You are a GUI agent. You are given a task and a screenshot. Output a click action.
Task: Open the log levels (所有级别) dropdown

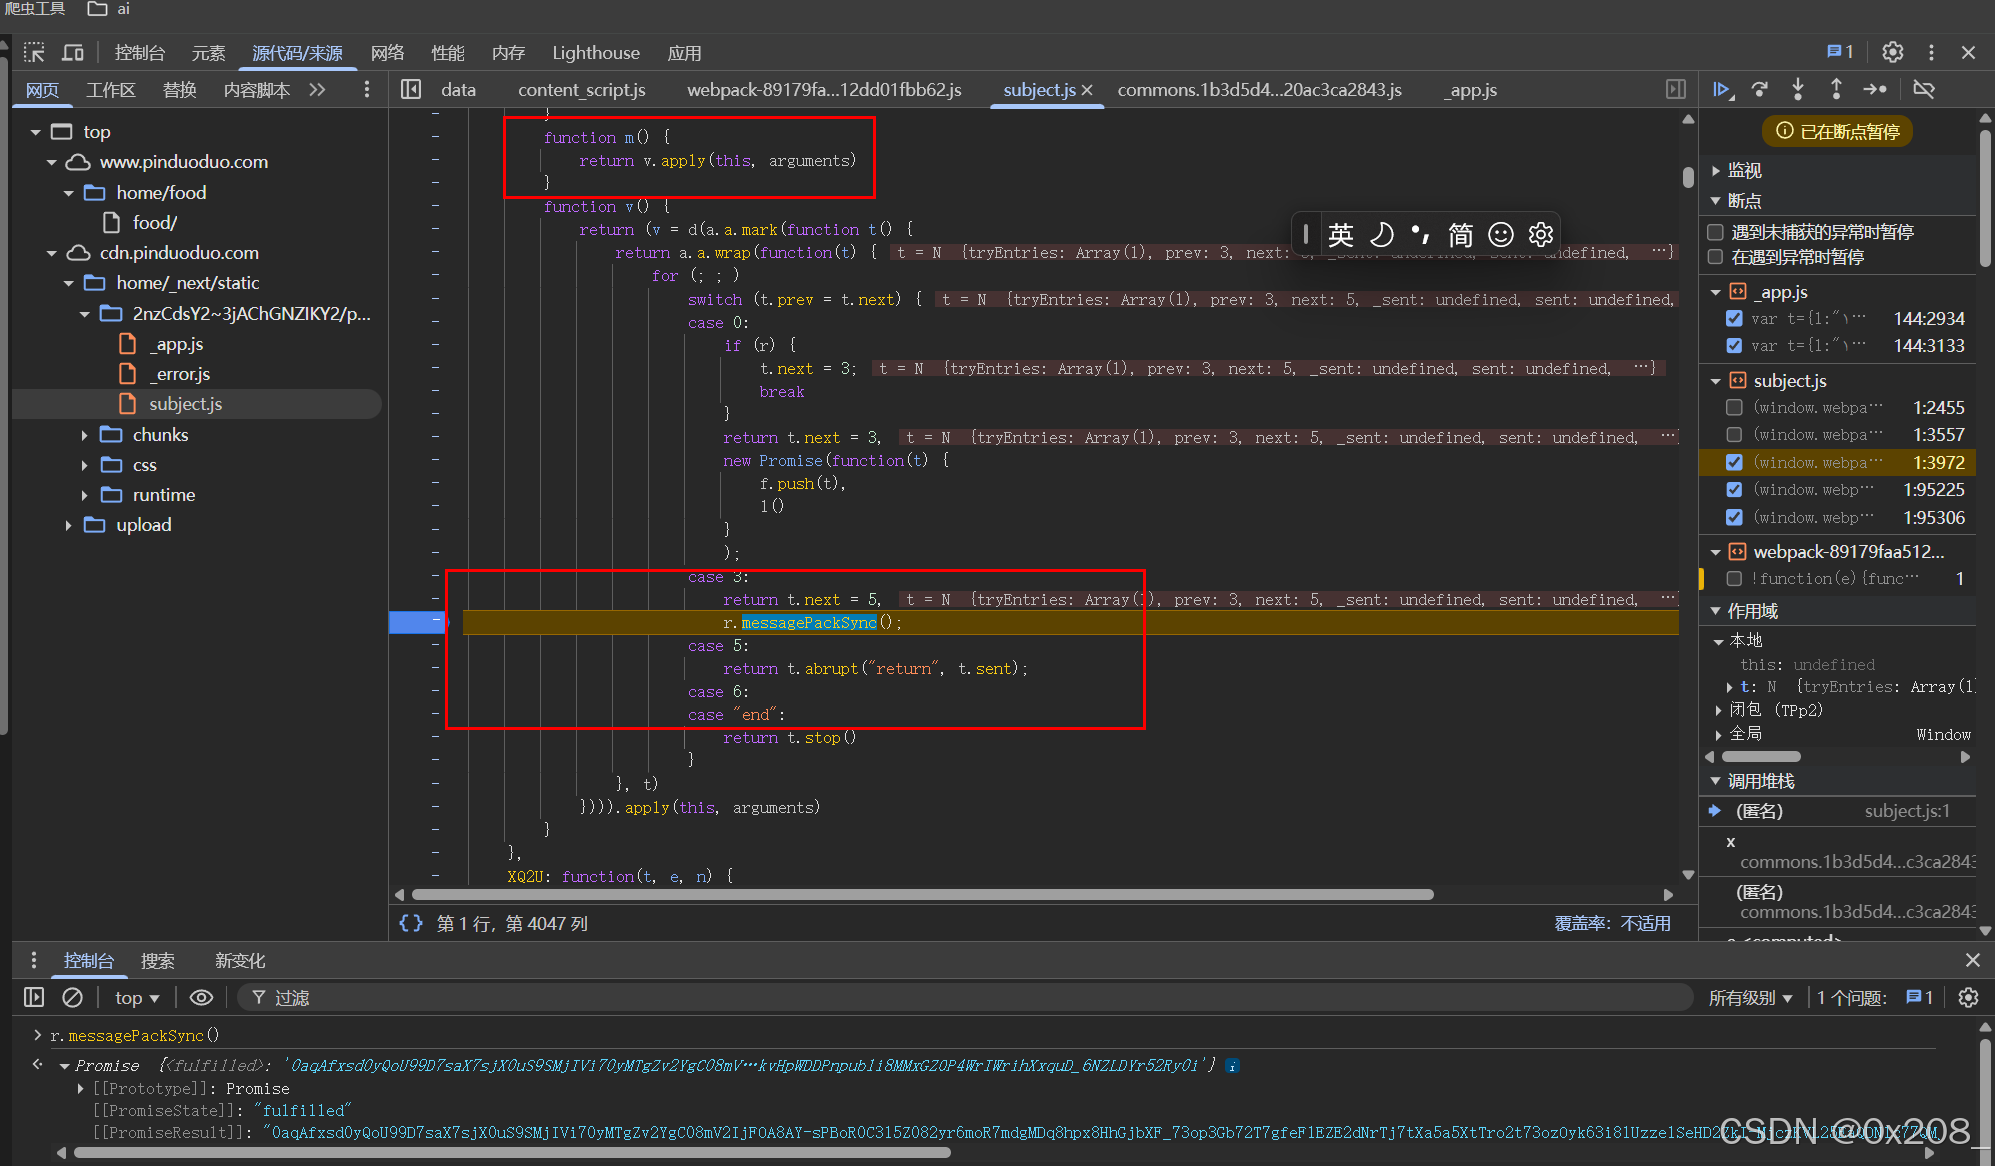1750,997
